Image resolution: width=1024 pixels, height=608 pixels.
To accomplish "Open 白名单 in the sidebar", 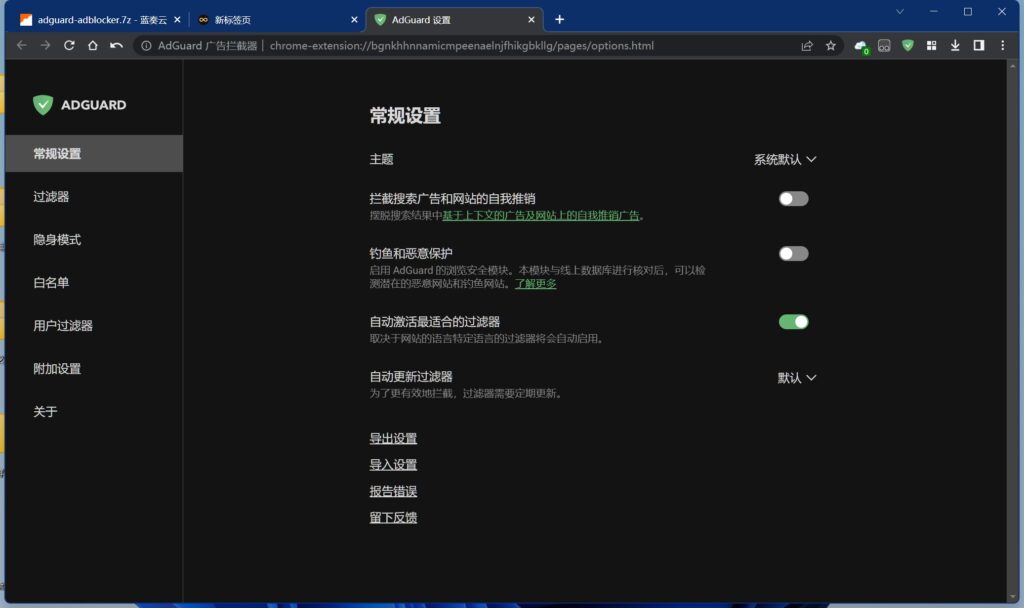I will (x=94, y=283).
